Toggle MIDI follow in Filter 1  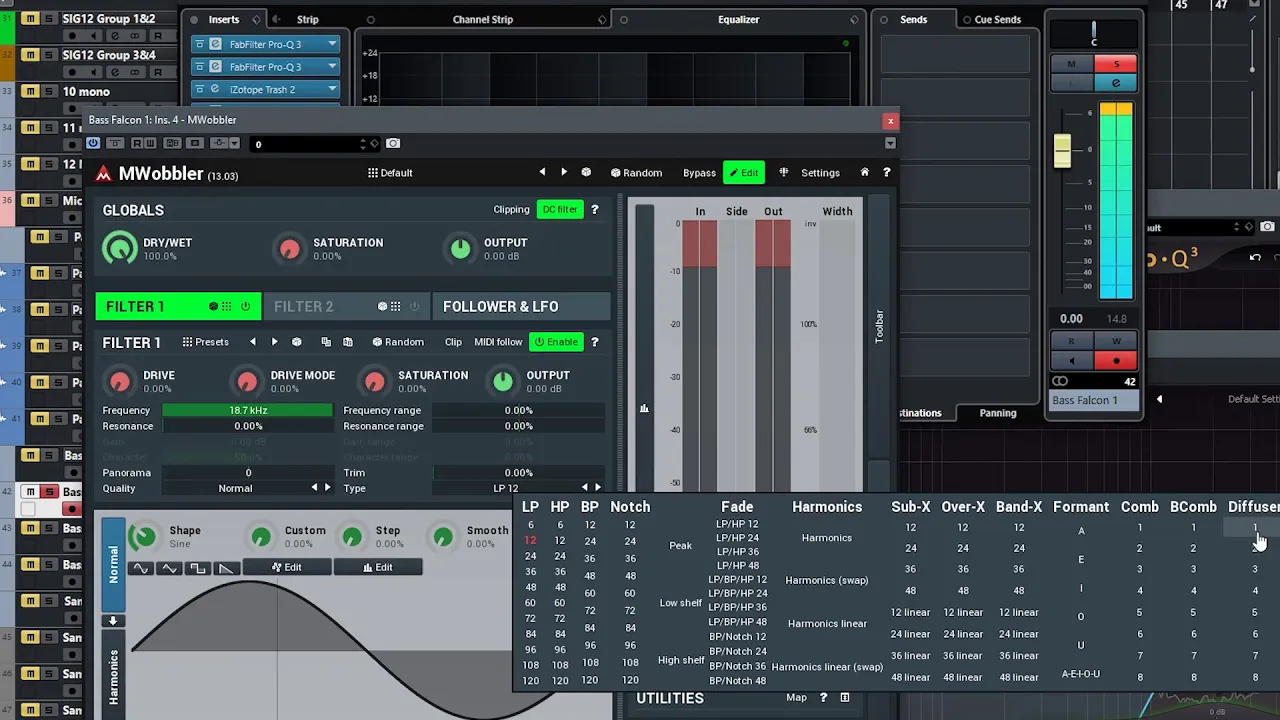[498, 342]
